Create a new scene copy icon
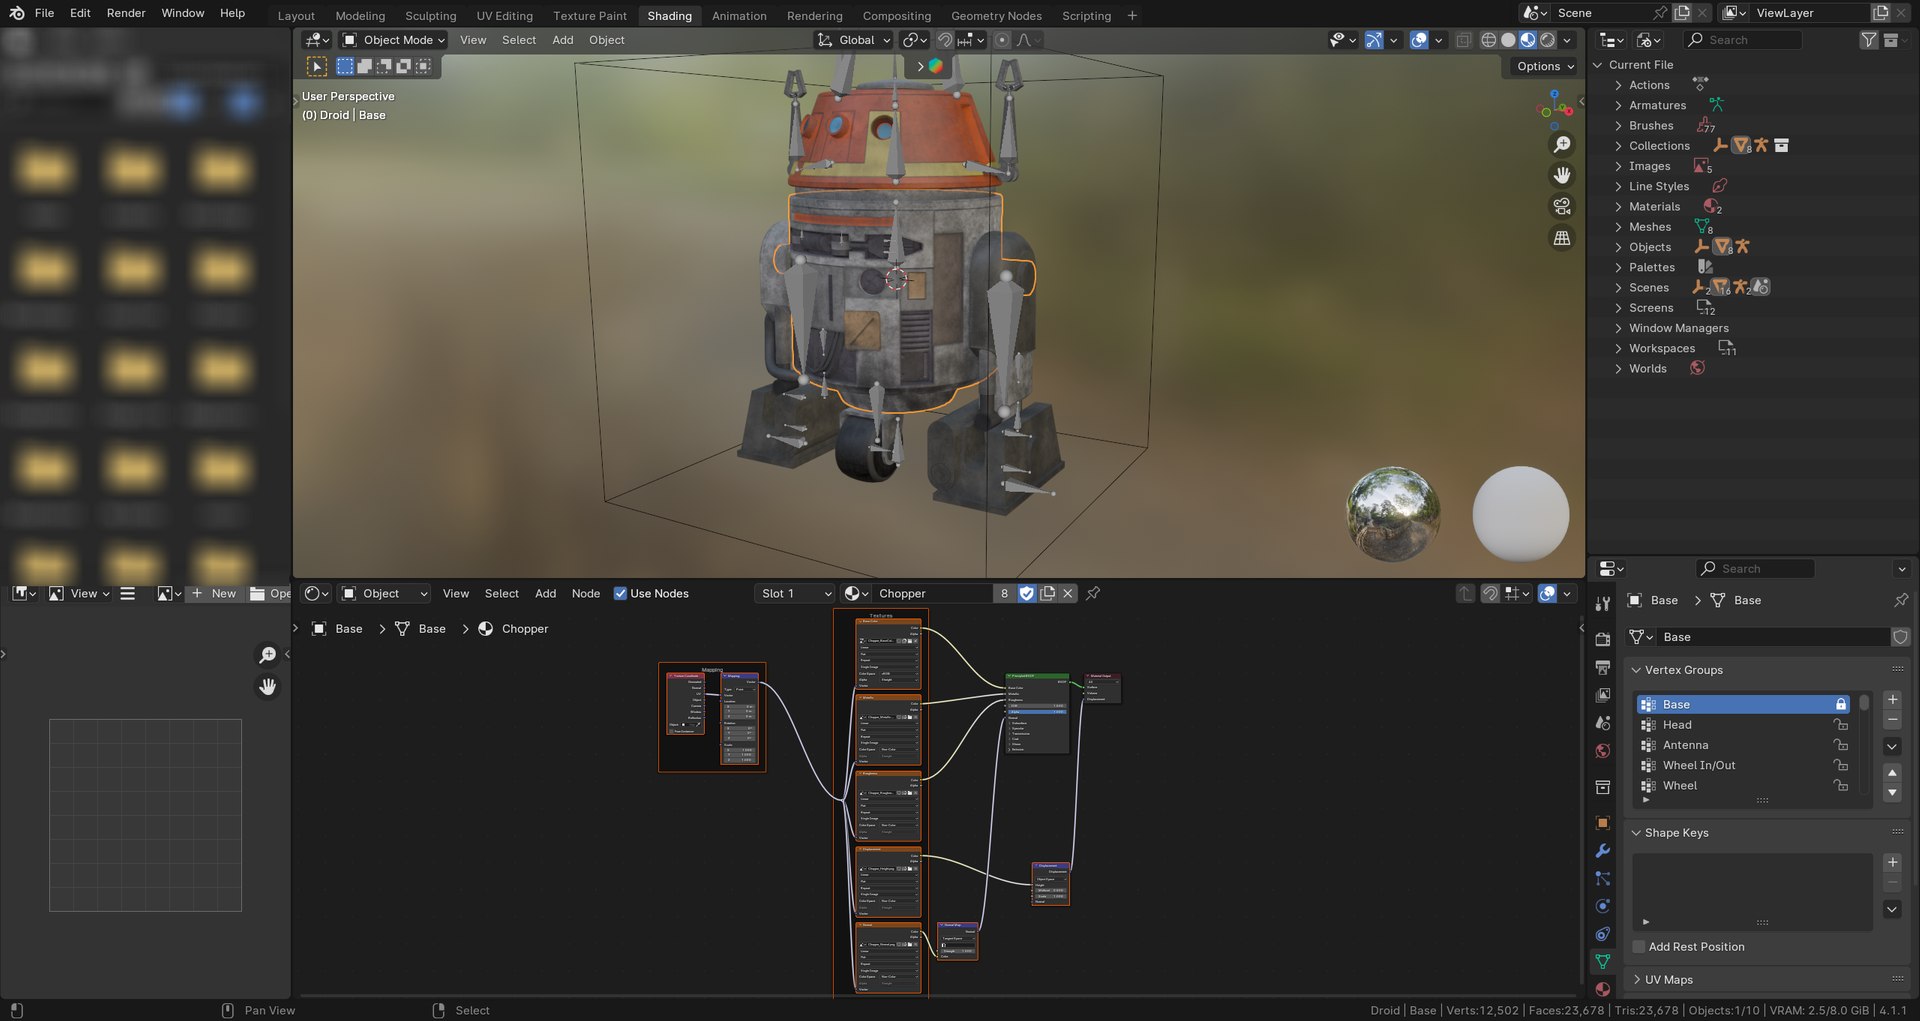The width and height of the screenshot is (1920, 1021). click(1682, 13)
